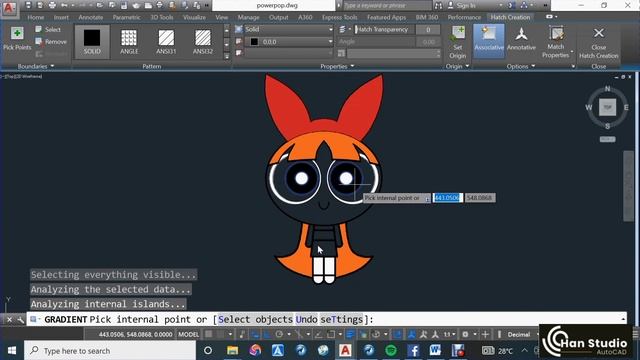The image size is (640, 360).
Task: Open the Annotate ribbon tab
Action: [x=91, y=17]
